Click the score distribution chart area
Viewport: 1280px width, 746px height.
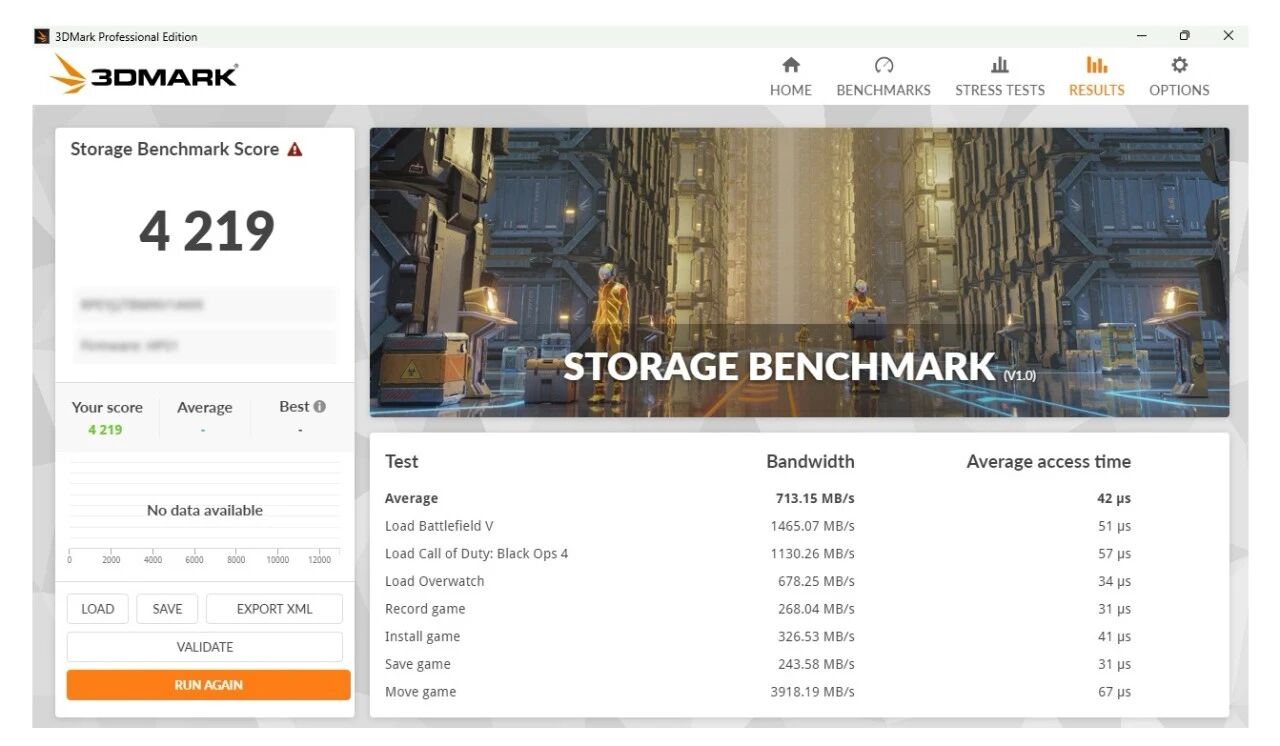point(205,510)
